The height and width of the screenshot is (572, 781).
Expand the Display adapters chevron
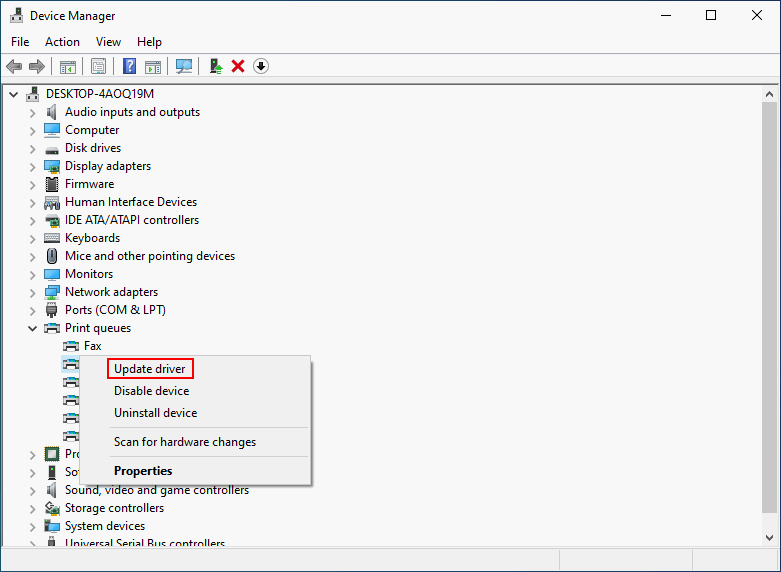[x=33, y=167]
